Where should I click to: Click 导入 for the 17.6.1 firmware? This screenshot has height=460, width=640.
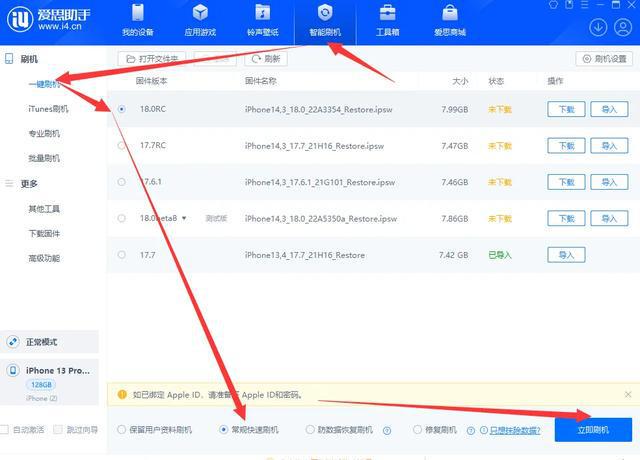tap(609, 182)
